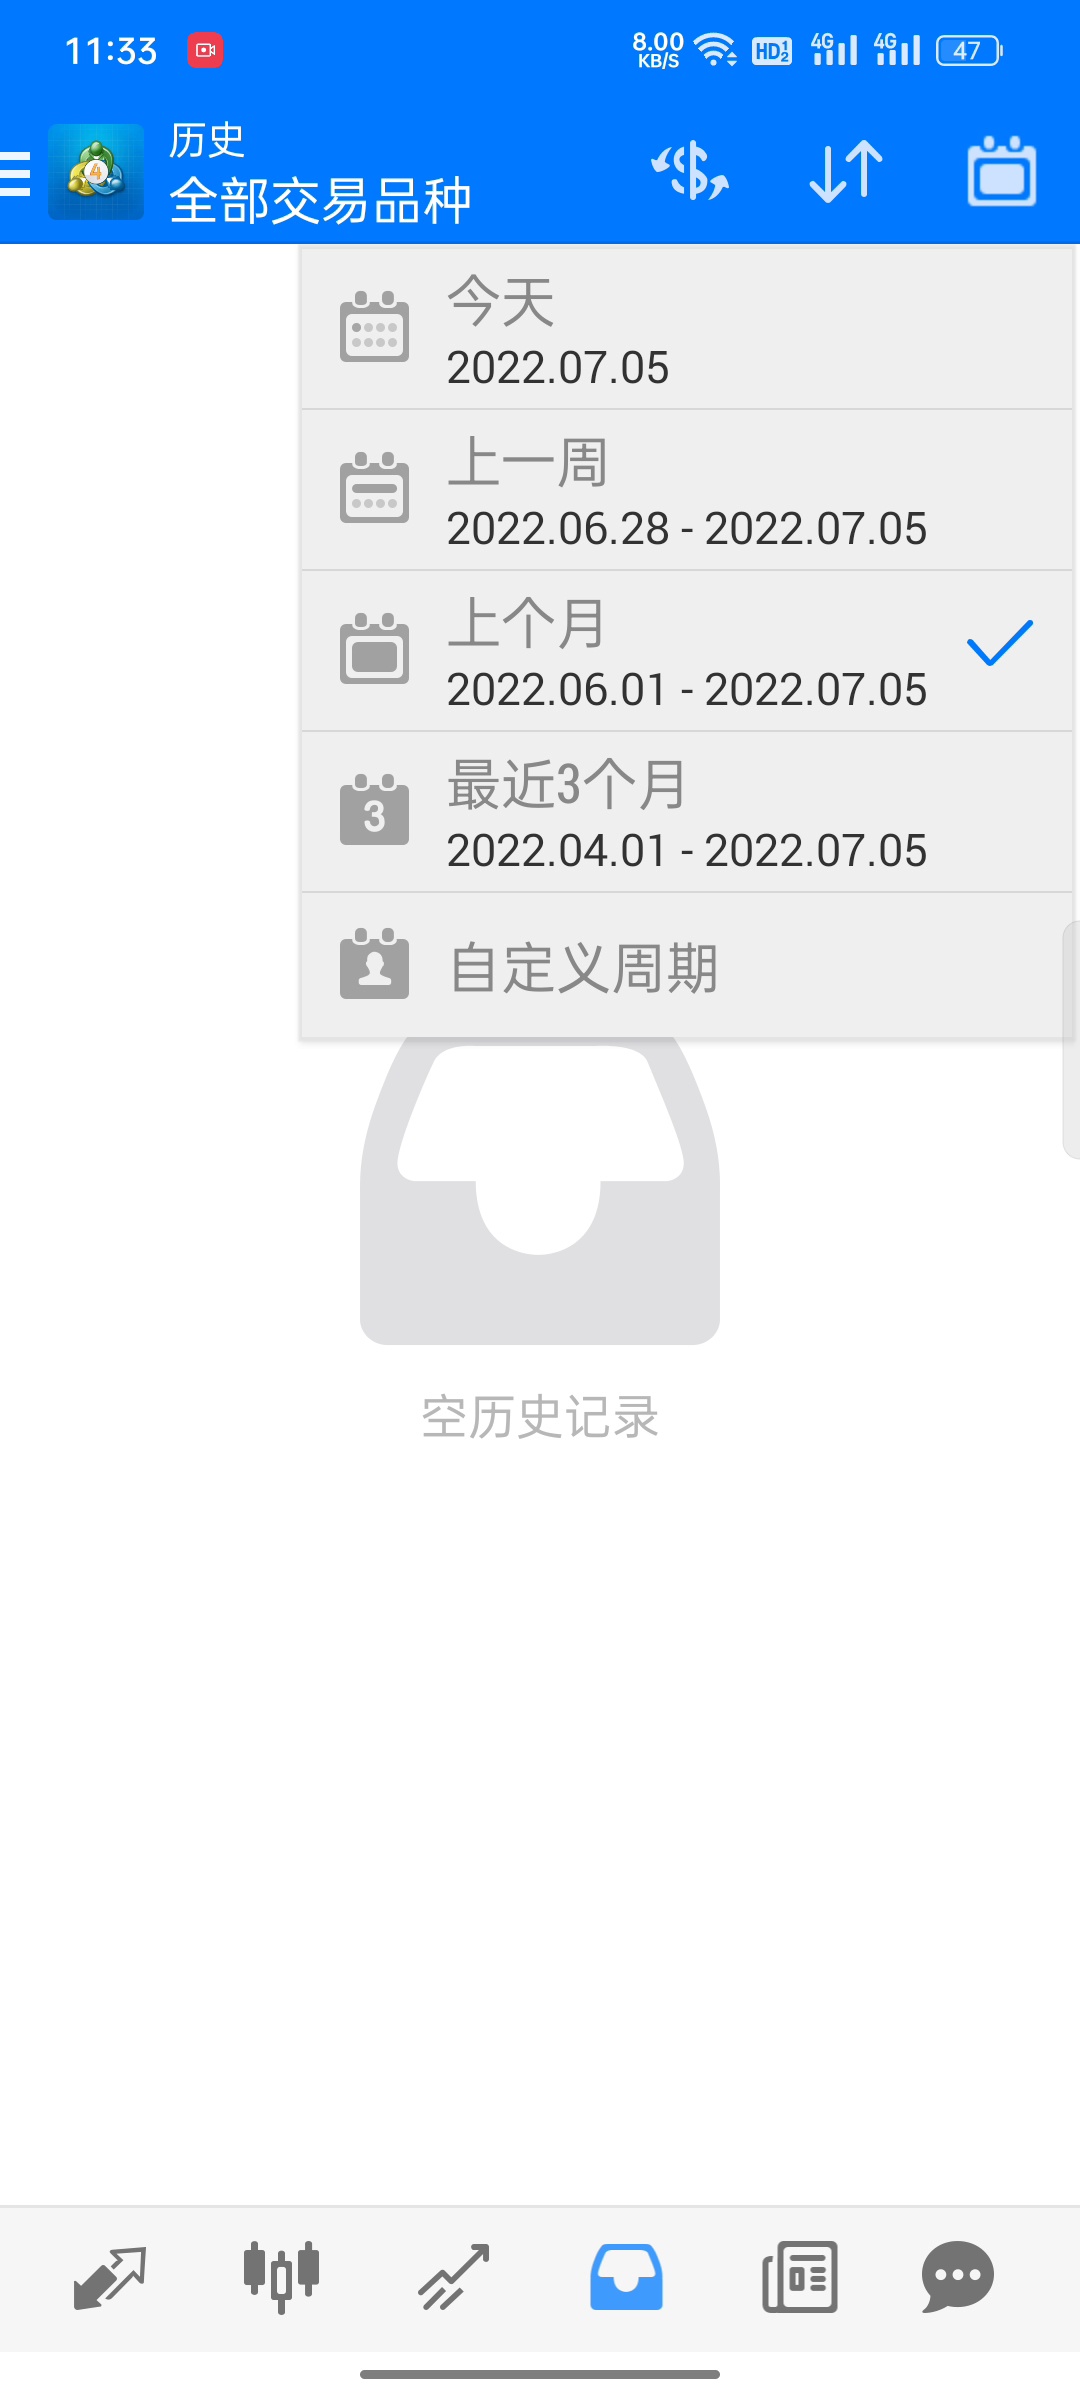Screen dimensions: 1080x2400
Task: Toggle the calendar period dropdown icon
Action: [1002, 171]
